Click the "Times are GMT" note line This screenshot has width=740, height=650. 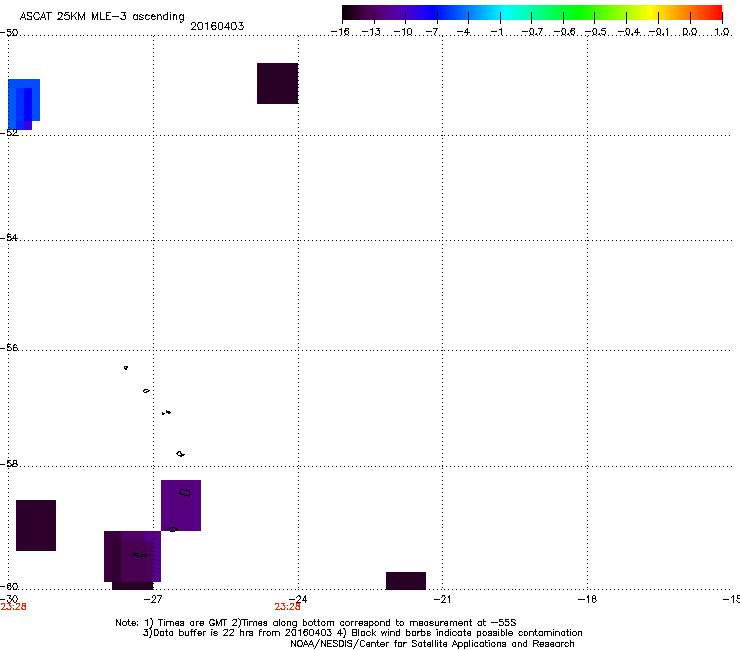tap(316, 623)
